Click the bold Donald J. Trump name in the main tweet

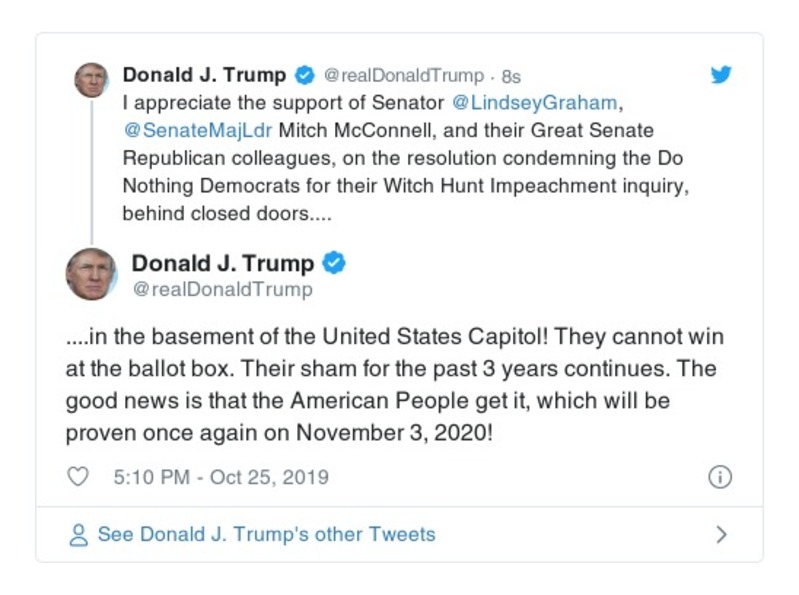pos(223,264)
